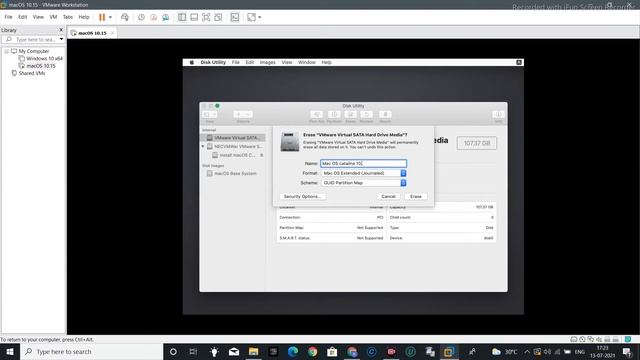Click the Restore toolbar icon
This screenshot has height=360, width=640.
366,115
